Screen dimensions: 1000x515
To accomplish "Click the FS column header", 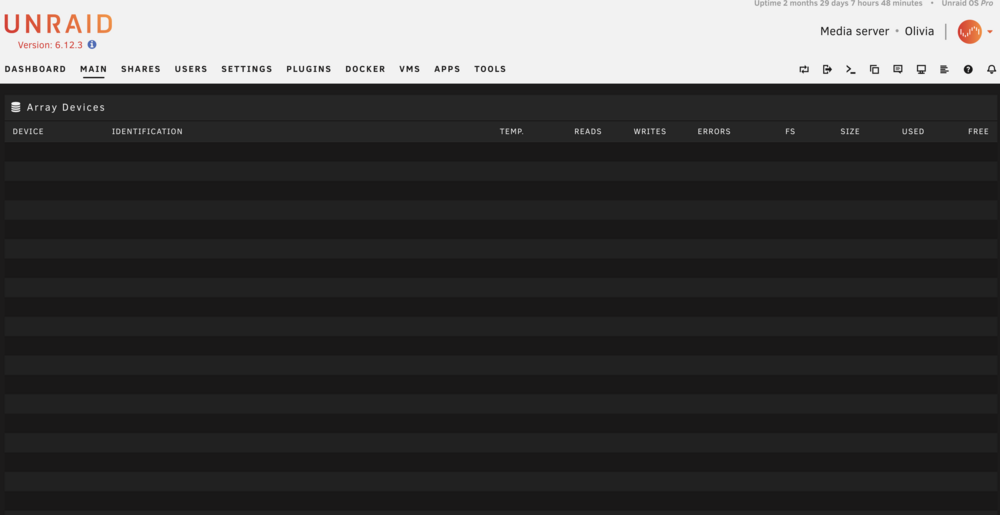I will 790,132.
